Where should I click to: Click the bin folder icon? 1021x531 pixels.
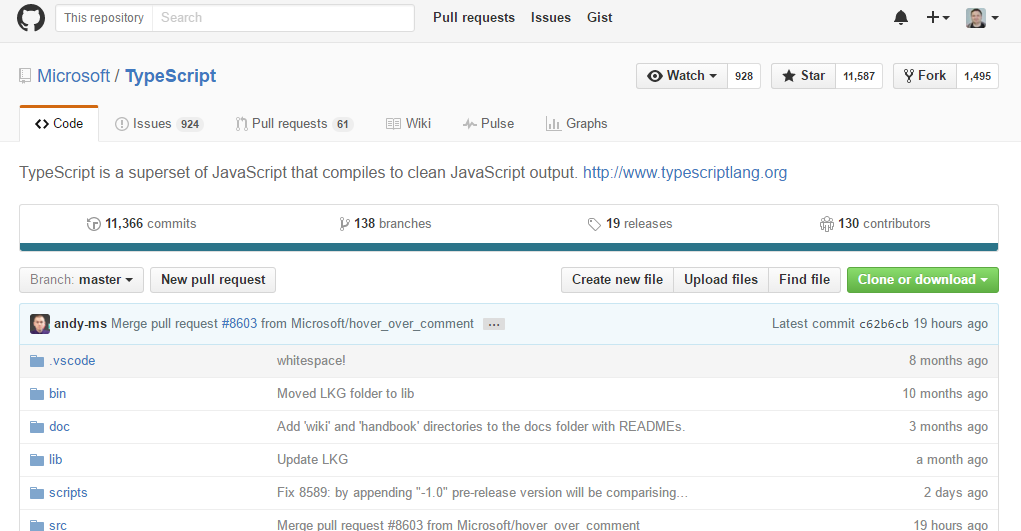pyautogui.click(x=37, y=394)
